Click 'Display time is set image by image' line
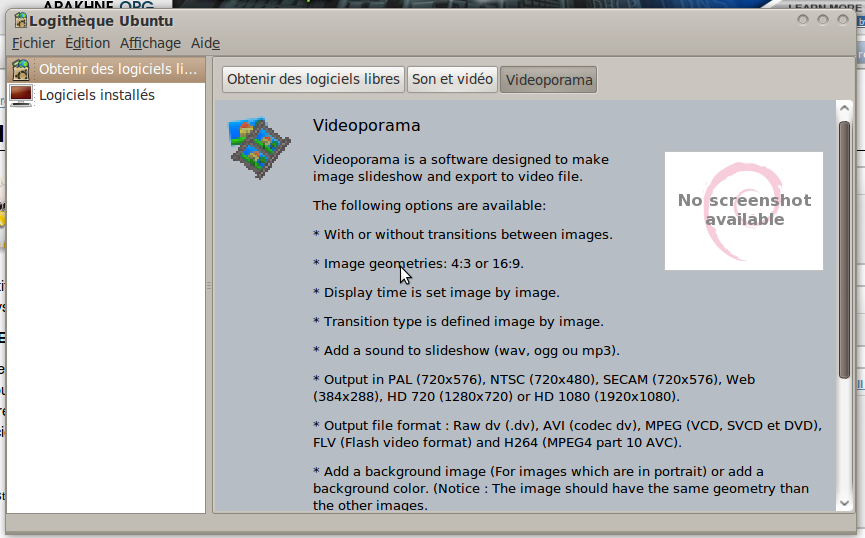The width and height of the screenshot is (865, 538). pos(436,292)
